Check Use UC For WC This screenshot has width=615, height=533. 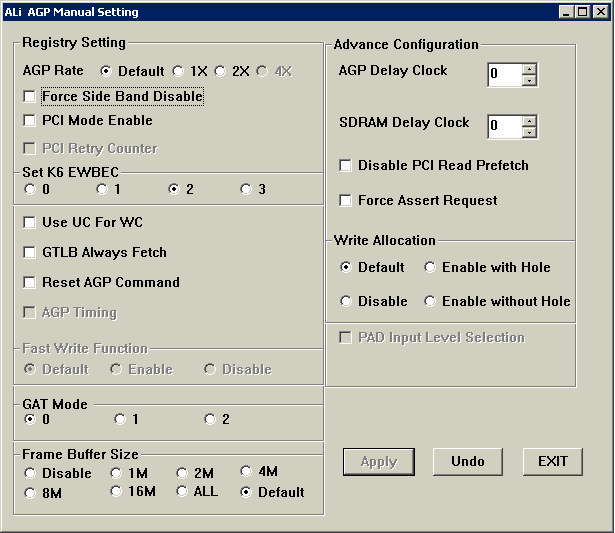(29, 222)
